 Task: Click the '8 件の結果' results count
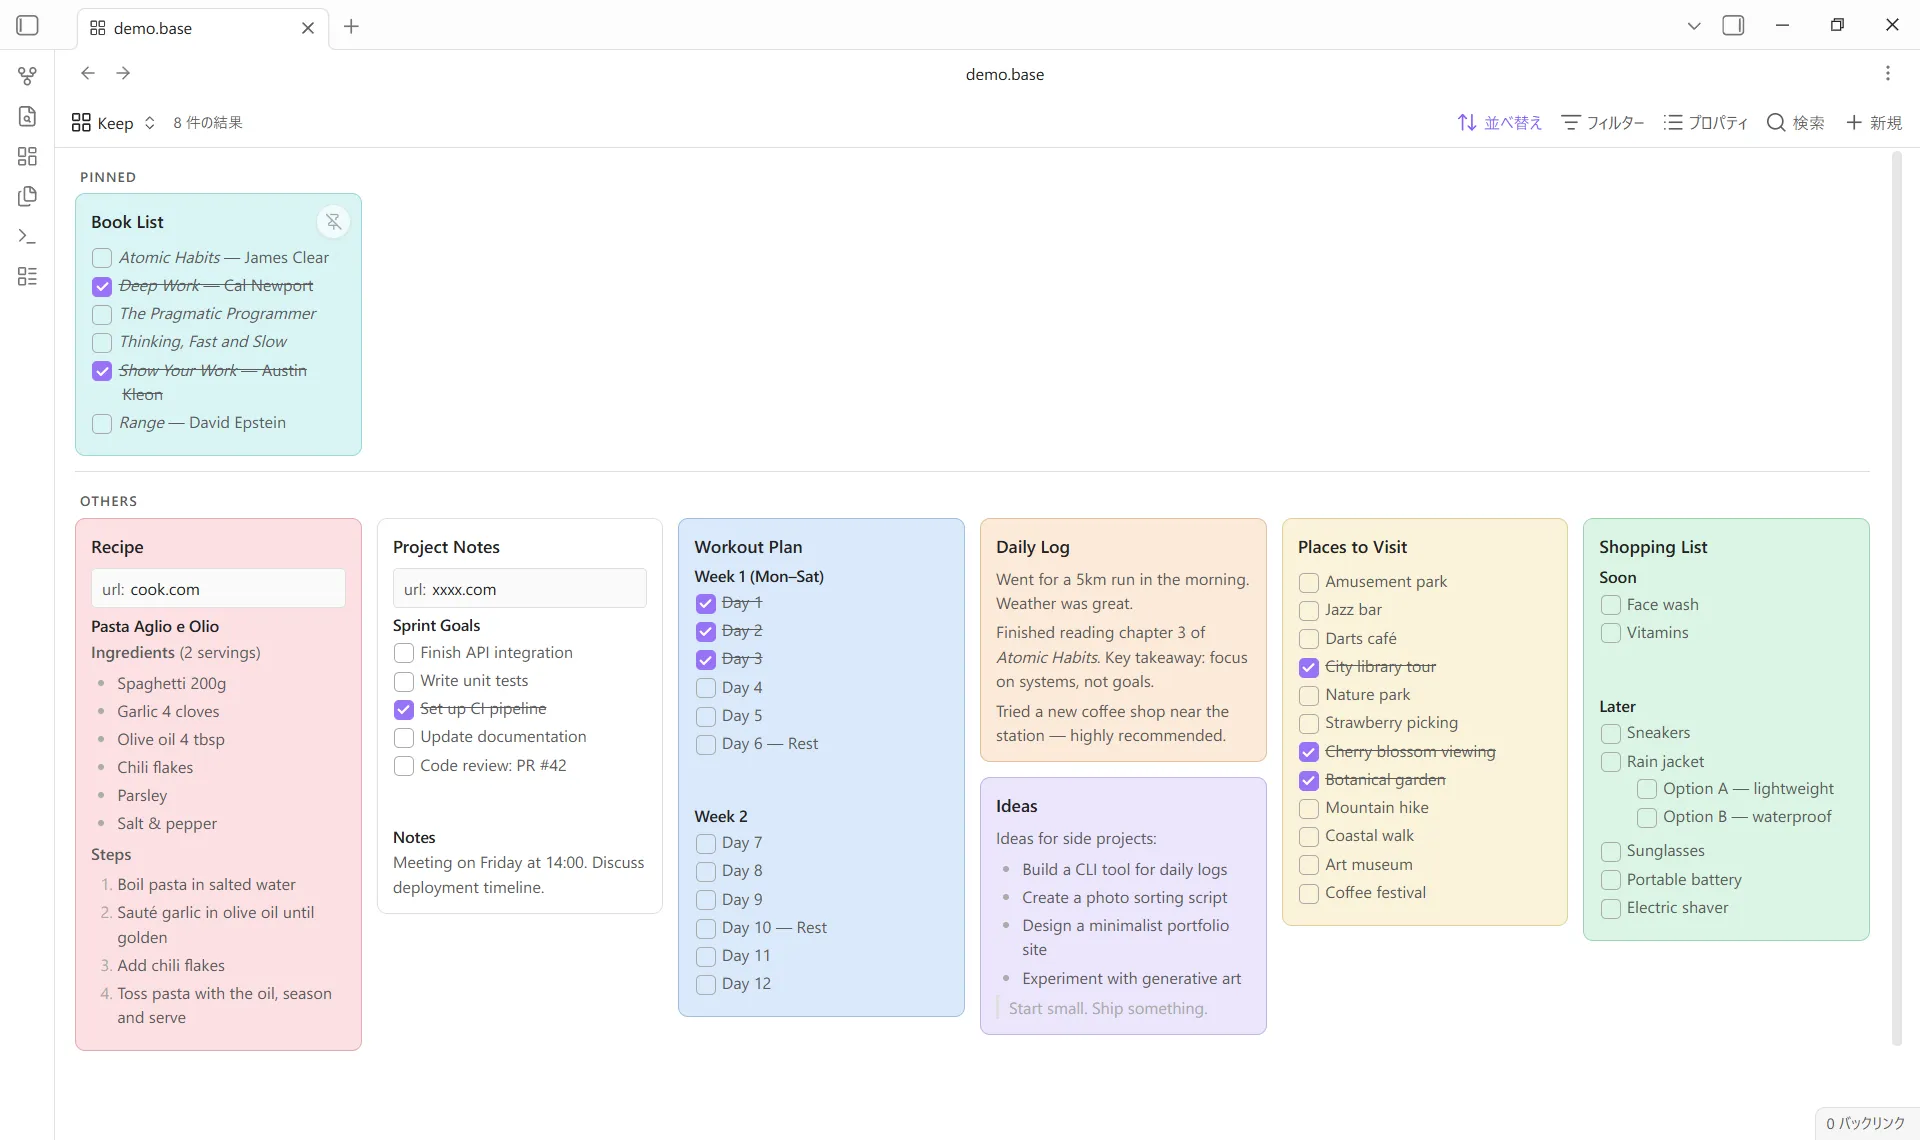click(208, 123)
